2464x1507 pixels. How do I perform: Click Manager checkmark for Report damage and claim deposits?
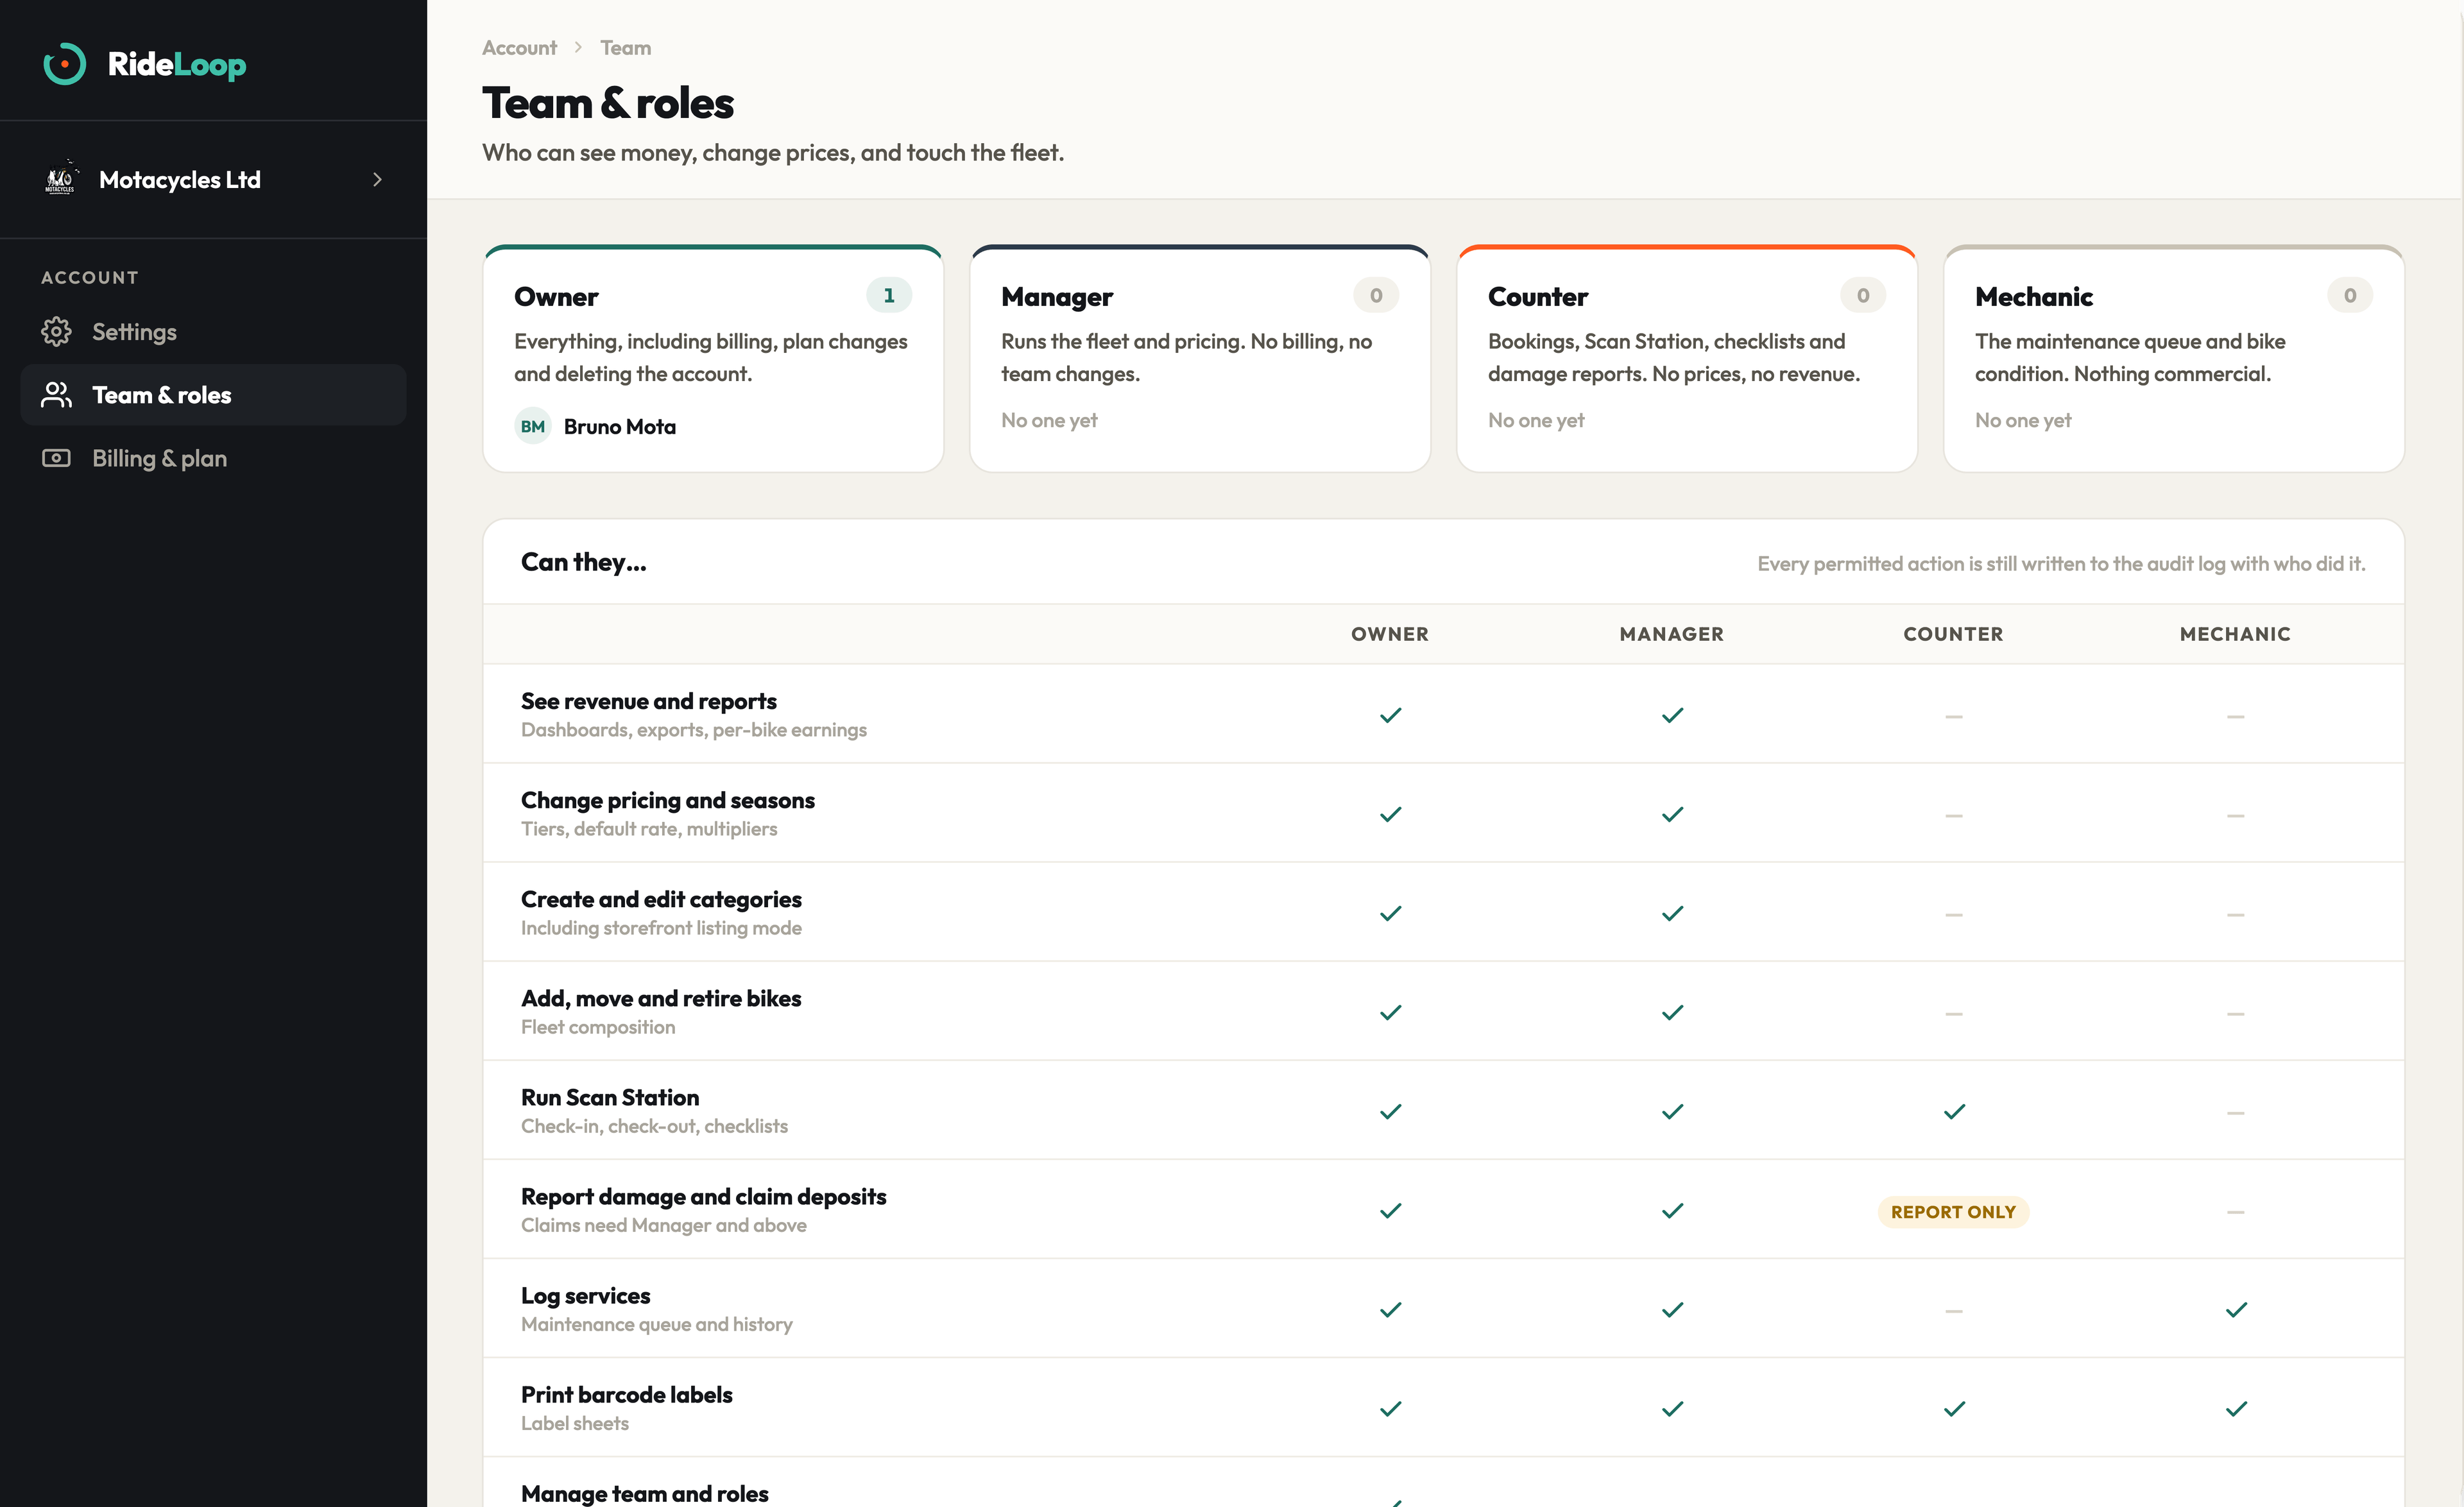point(1673,1210)
